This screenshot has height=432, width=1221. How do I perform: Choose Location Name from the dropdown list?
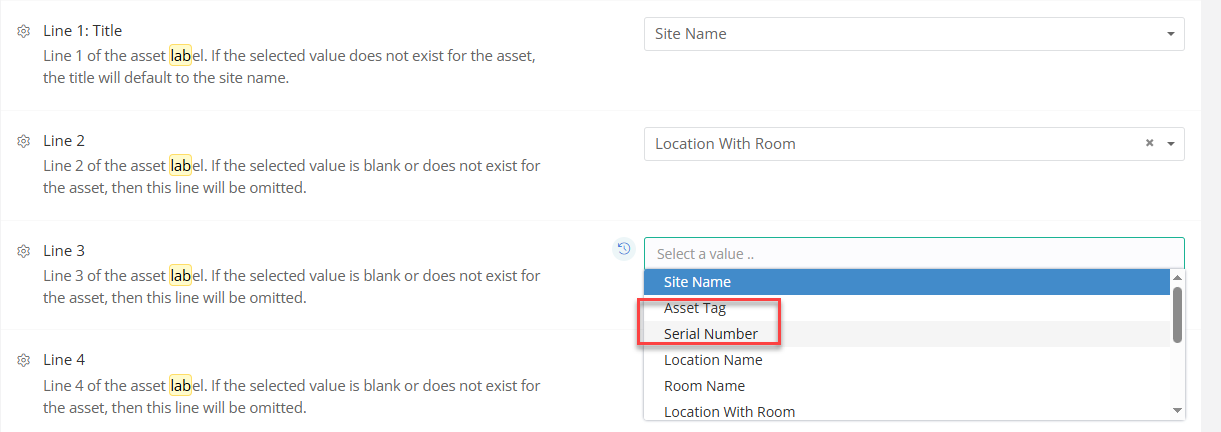[907, 360]
